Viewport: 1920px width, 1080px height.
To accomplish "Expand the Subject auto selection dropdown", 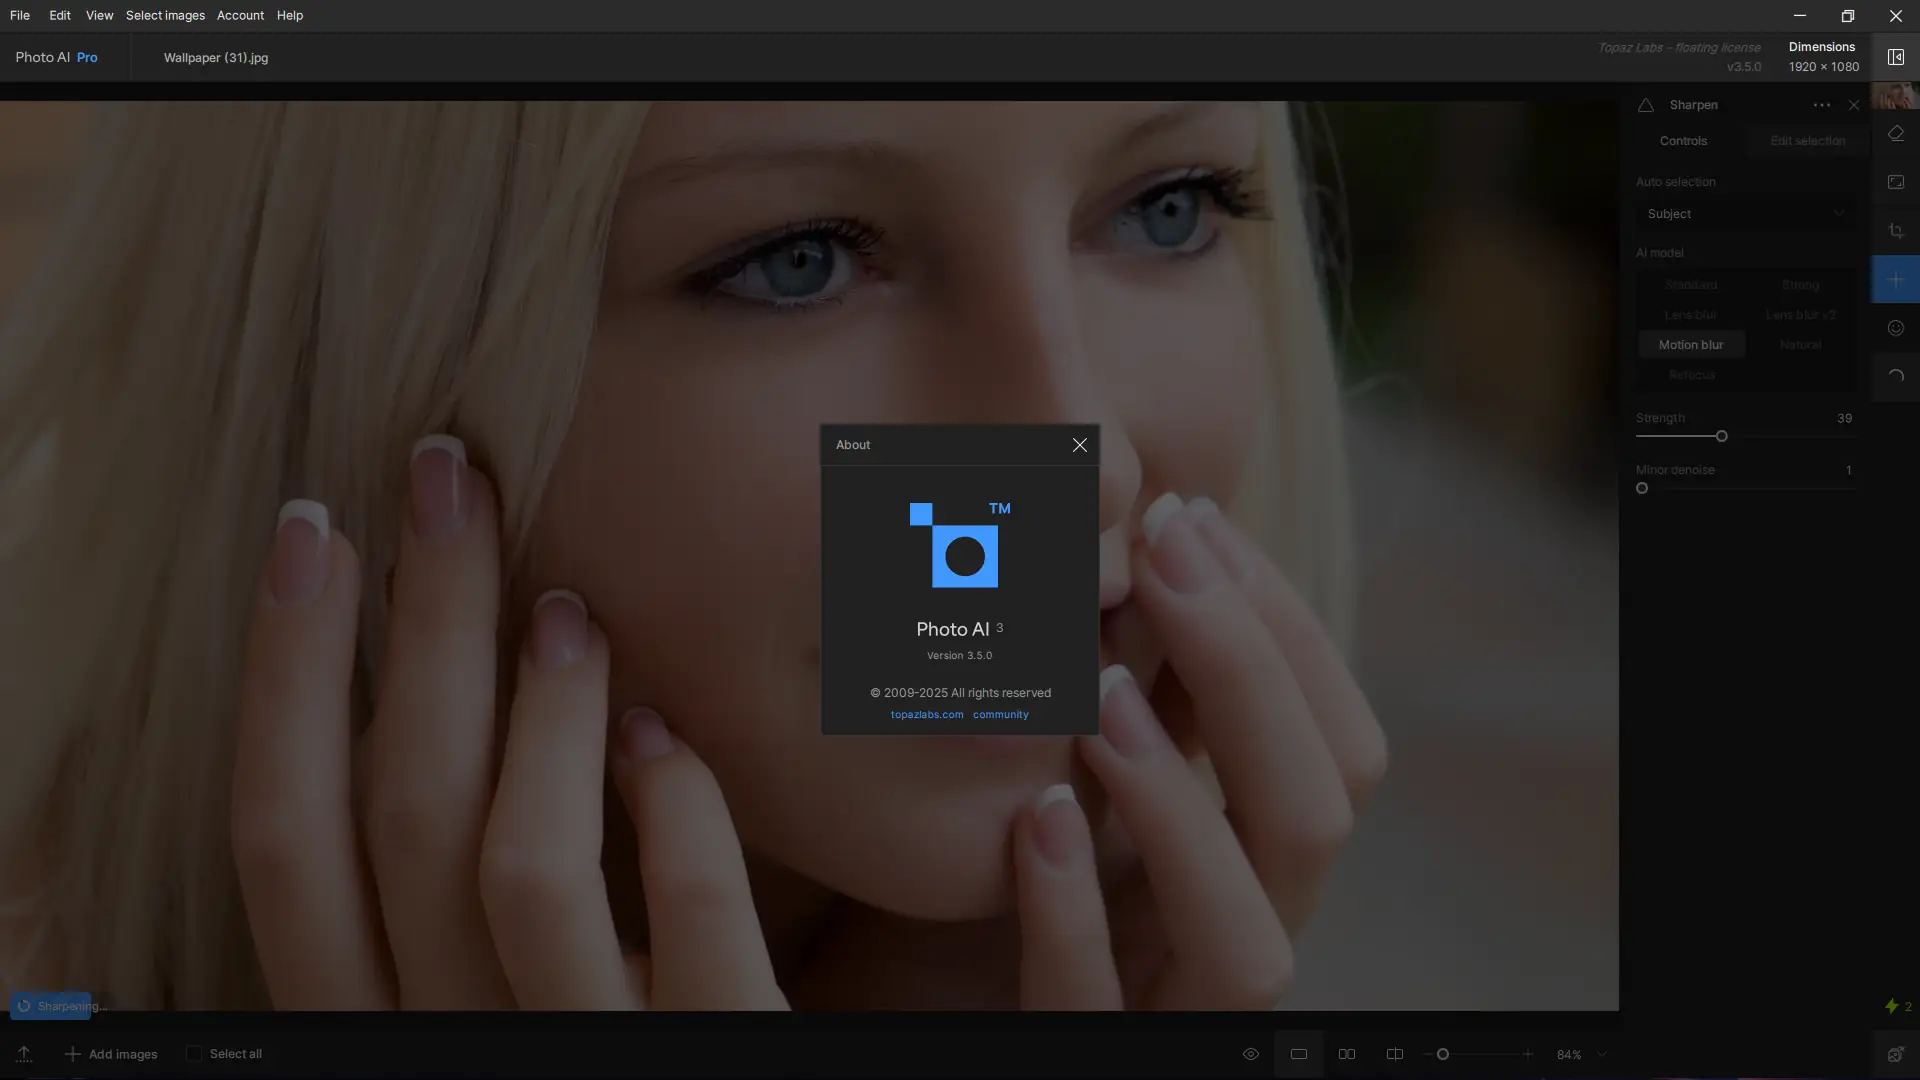I will pyautogui.click(x=1744, y=214).
